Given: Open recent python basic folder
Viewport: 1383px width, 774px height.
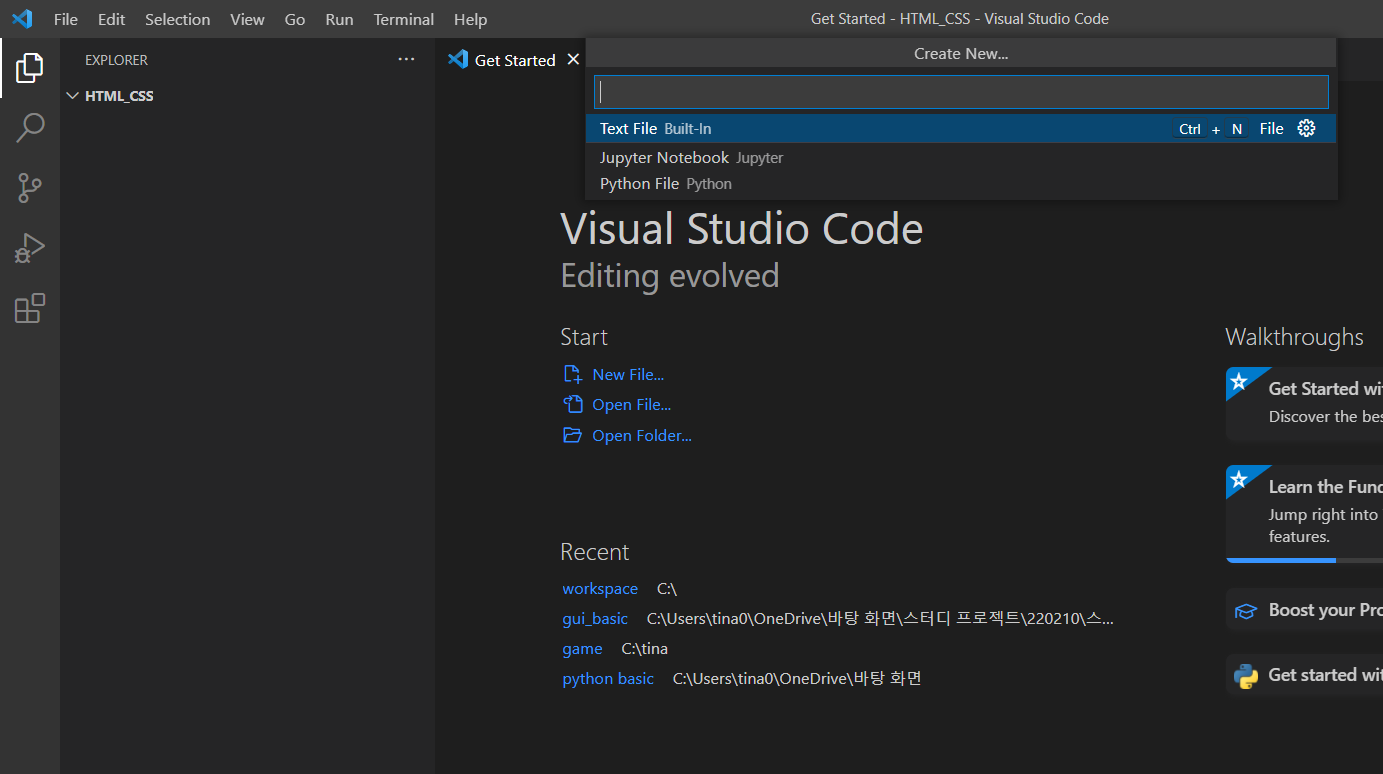Looking at the screenshot, I should pyautogui.click(x=608, y=678).
